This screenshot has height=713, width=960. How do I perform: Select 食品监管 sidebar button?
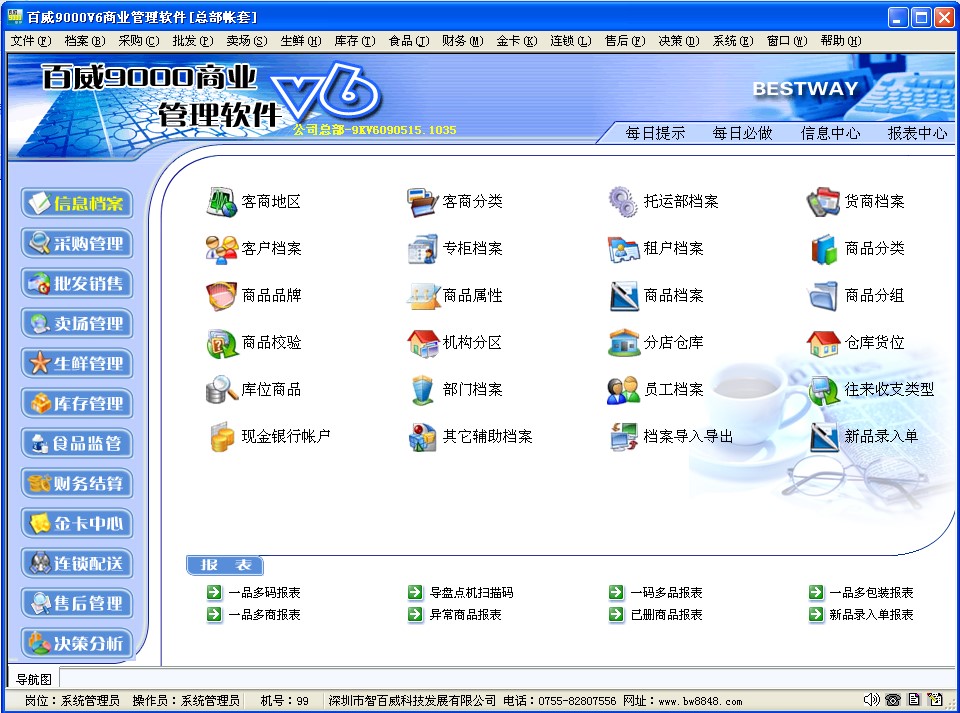click(77, 443)
